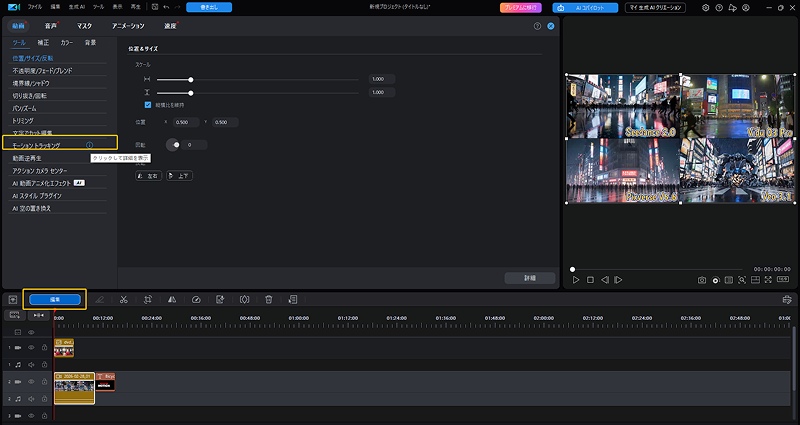Image resolution: width=800 pixels, height=425 pixels.
Task: Click the AI edit note icon in timeline toolbar
Action: [220, 299]
